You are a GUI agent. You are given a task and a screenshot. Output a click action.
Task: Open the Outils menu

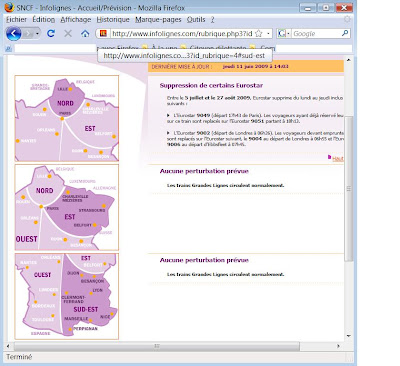click(196, 20)
